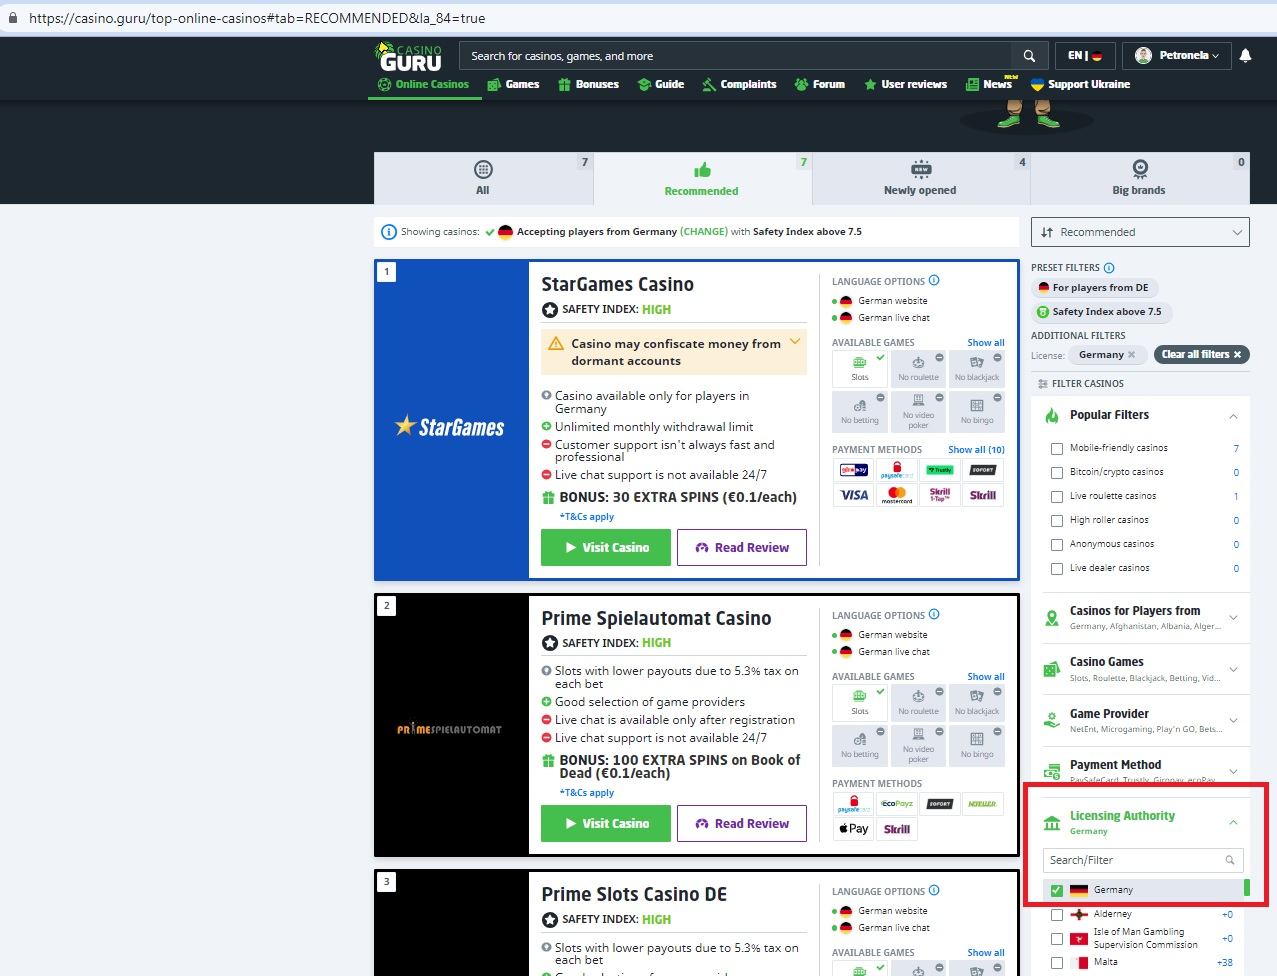Screen dimensions: 1277x976
Task: Enable Mobile-friendly casinos checkbox
Action: point(1057,448)
